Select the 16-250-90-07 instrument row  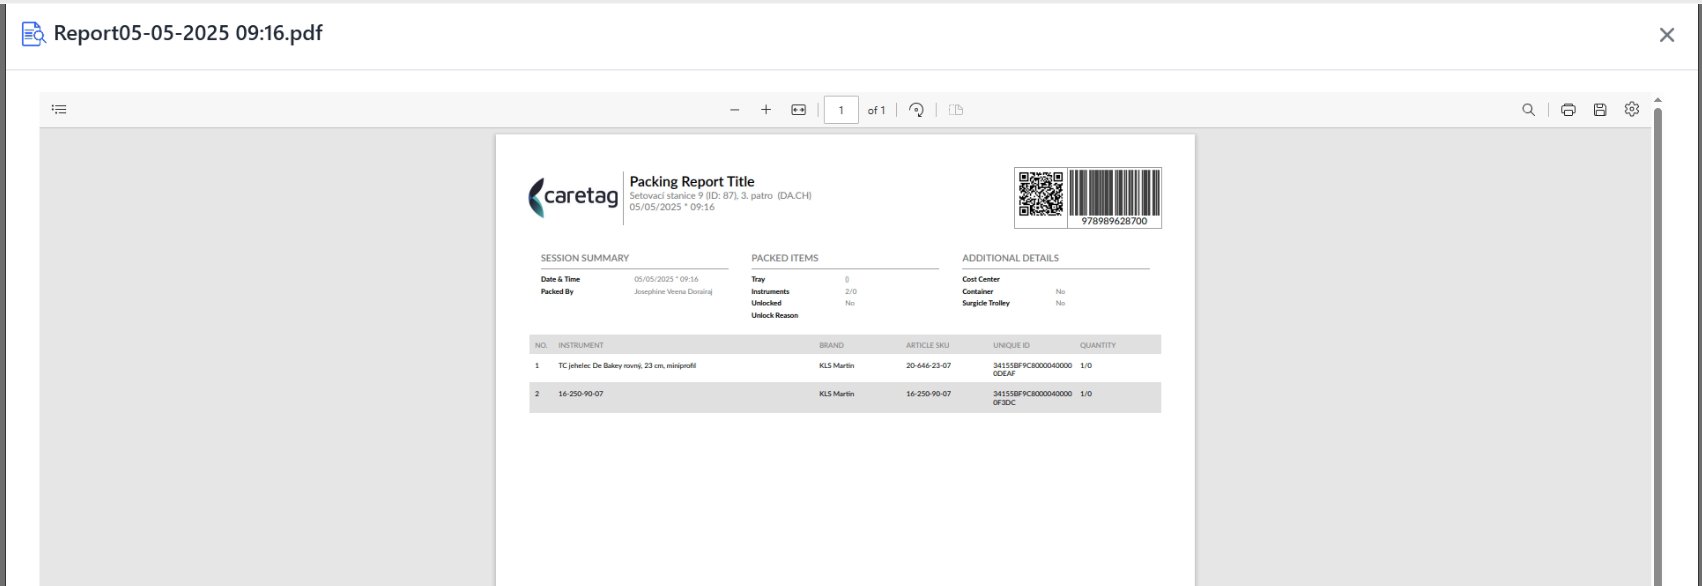point(845,397)
